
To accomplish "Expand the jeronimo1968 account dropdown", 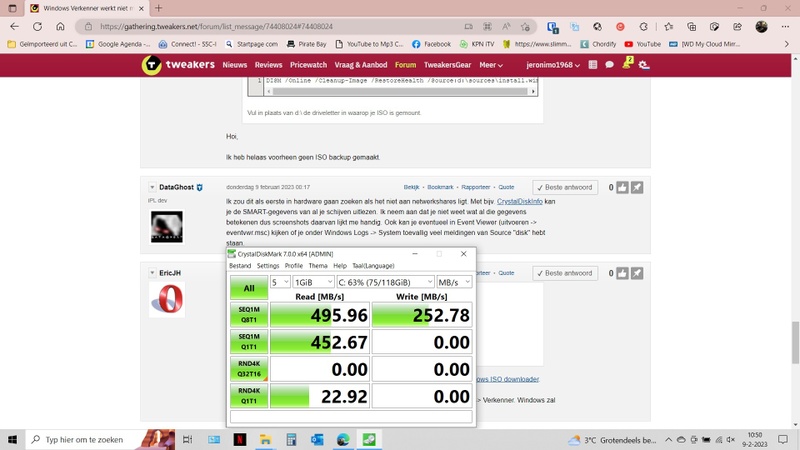I will pyautogui.click(x=553, y=65).
